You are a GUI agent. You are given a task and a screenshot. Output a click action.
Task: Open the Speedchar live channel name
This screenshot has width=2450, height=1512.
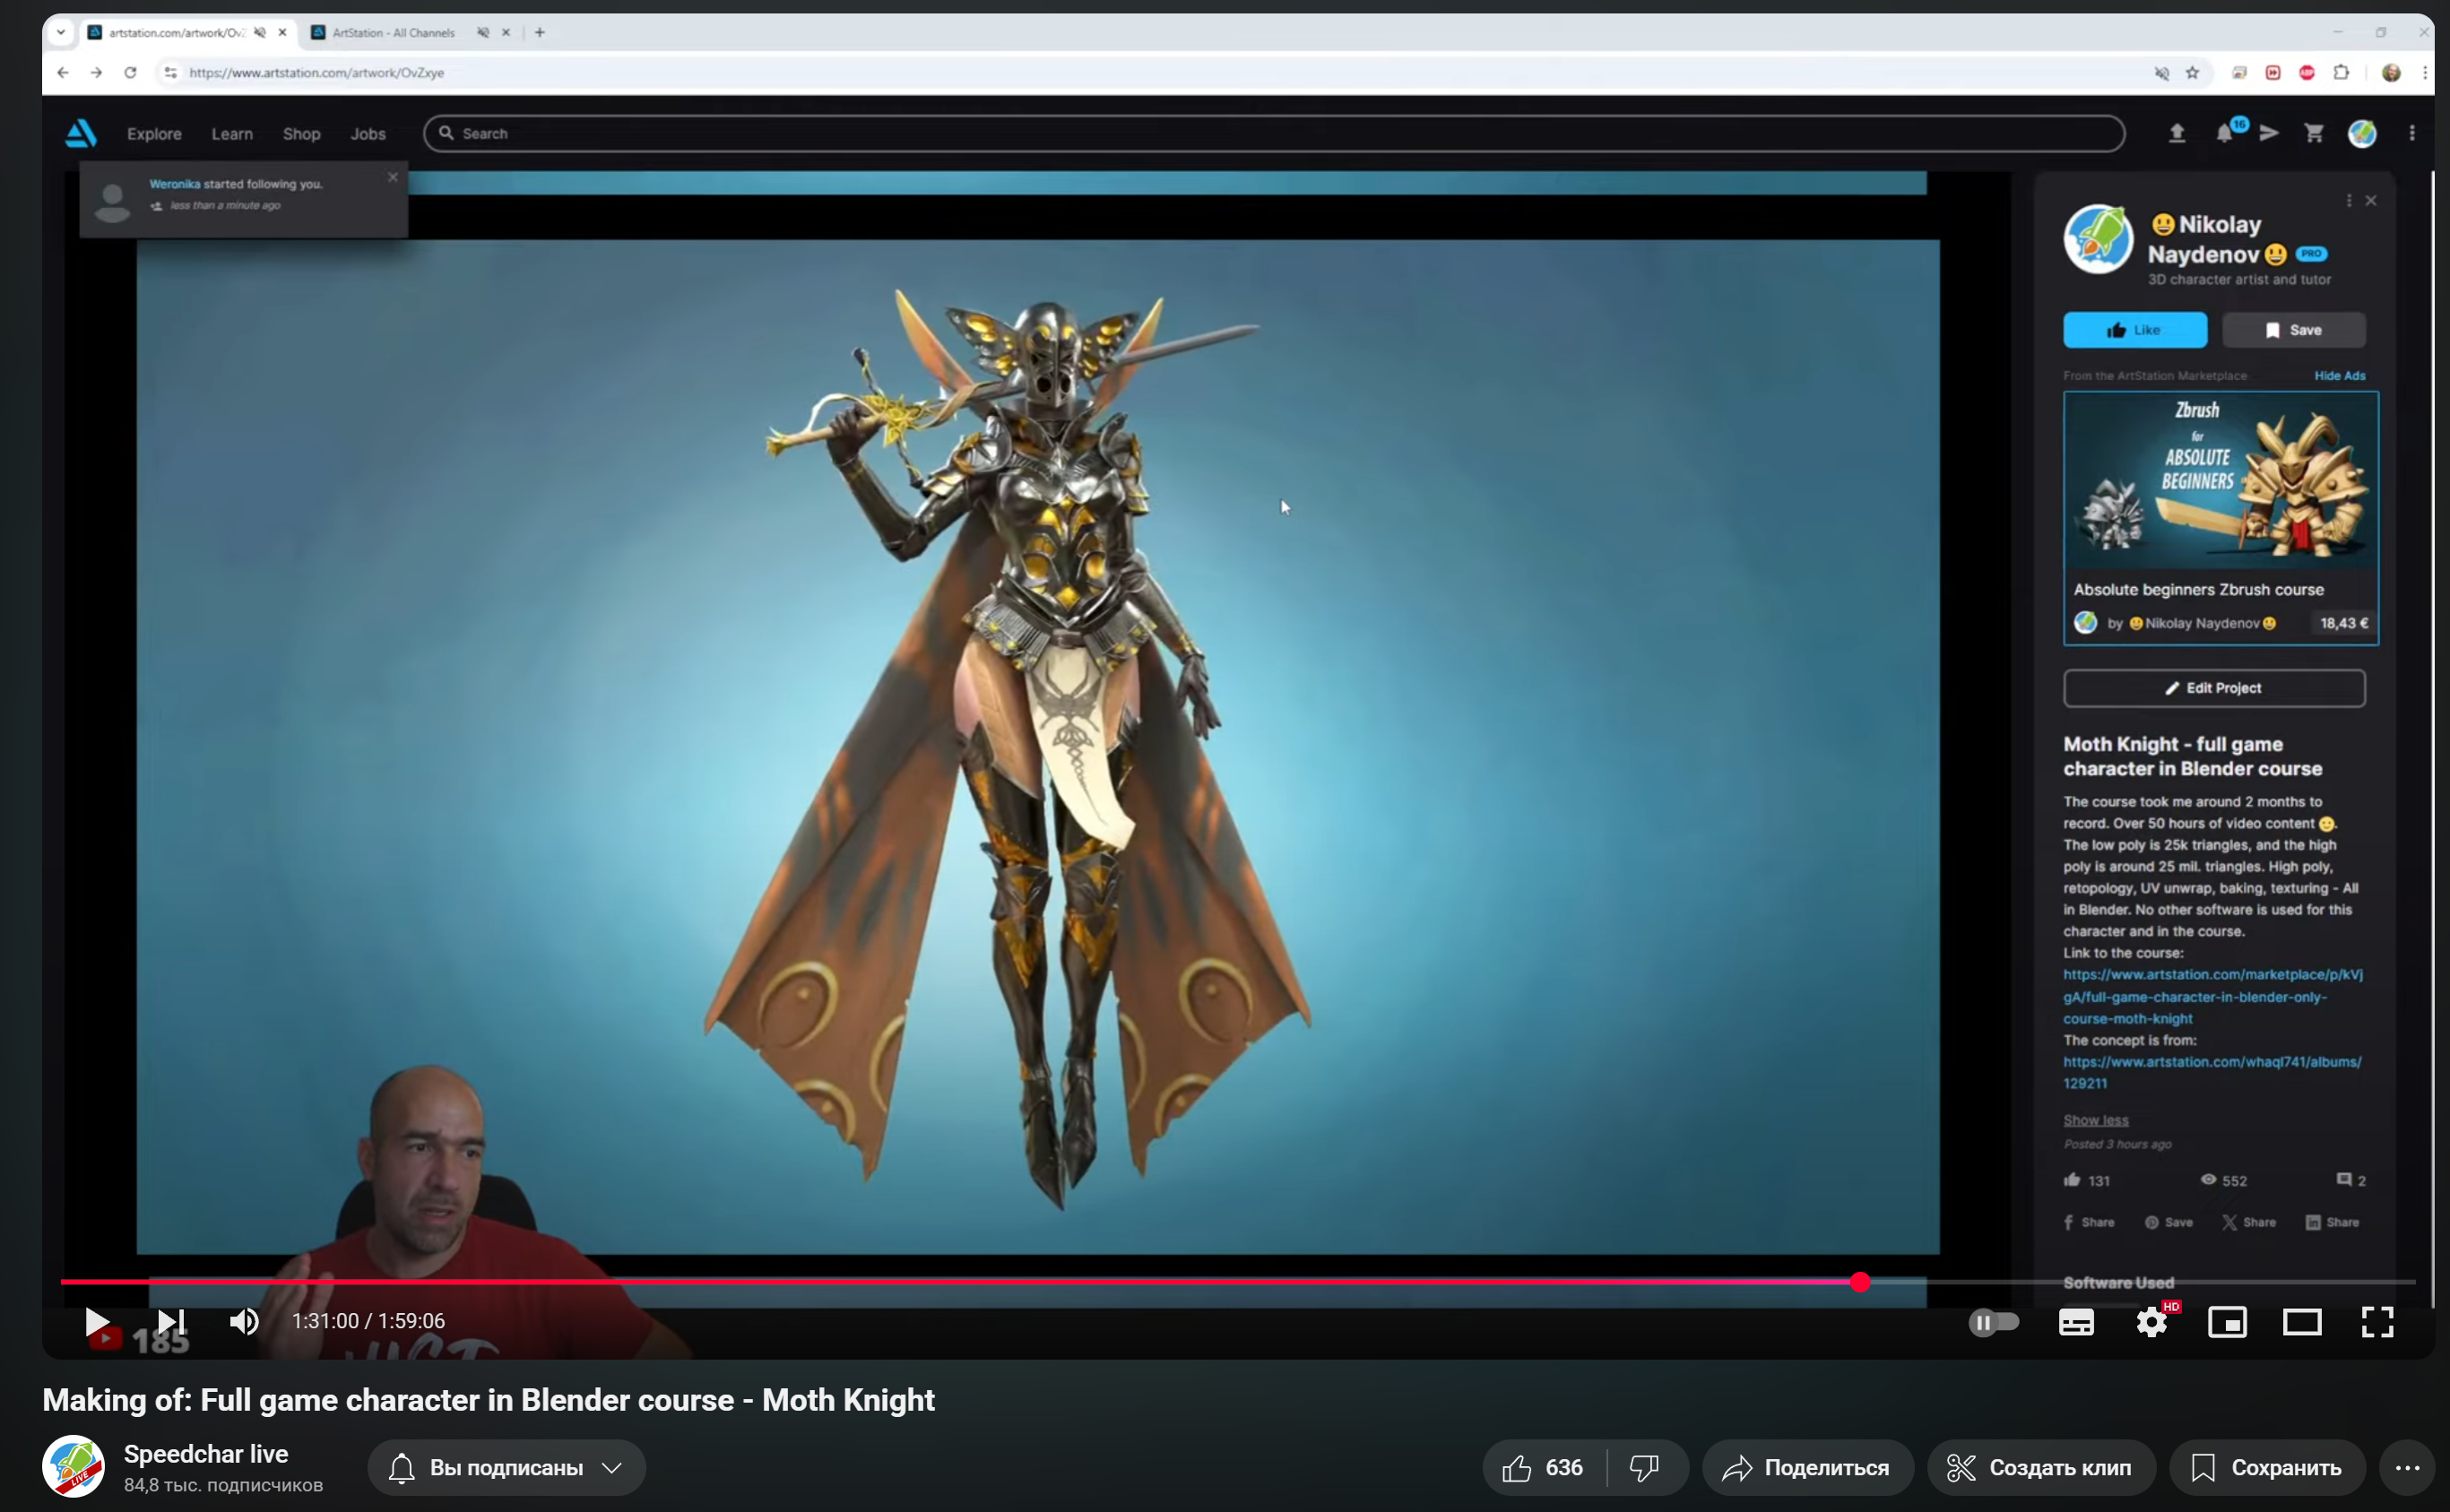click(206, 1453)
